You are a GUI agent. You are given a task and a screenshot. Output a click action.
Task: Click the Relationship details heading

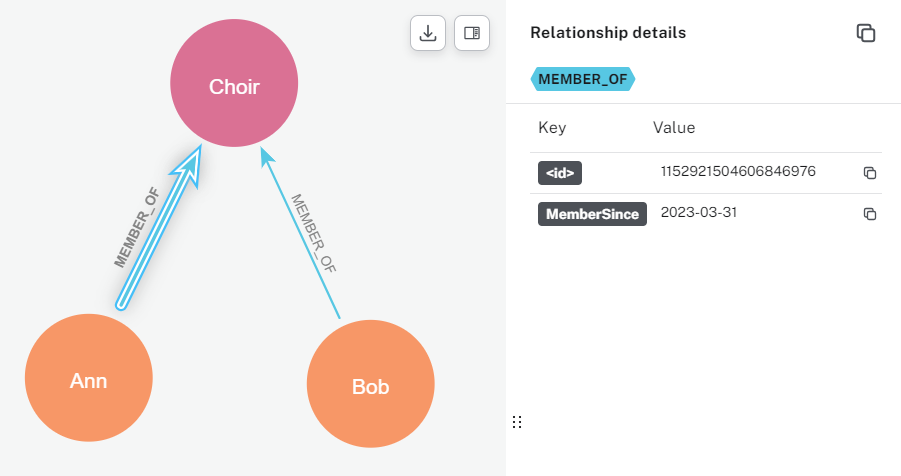pyautogui.click(x=608, y=33)
